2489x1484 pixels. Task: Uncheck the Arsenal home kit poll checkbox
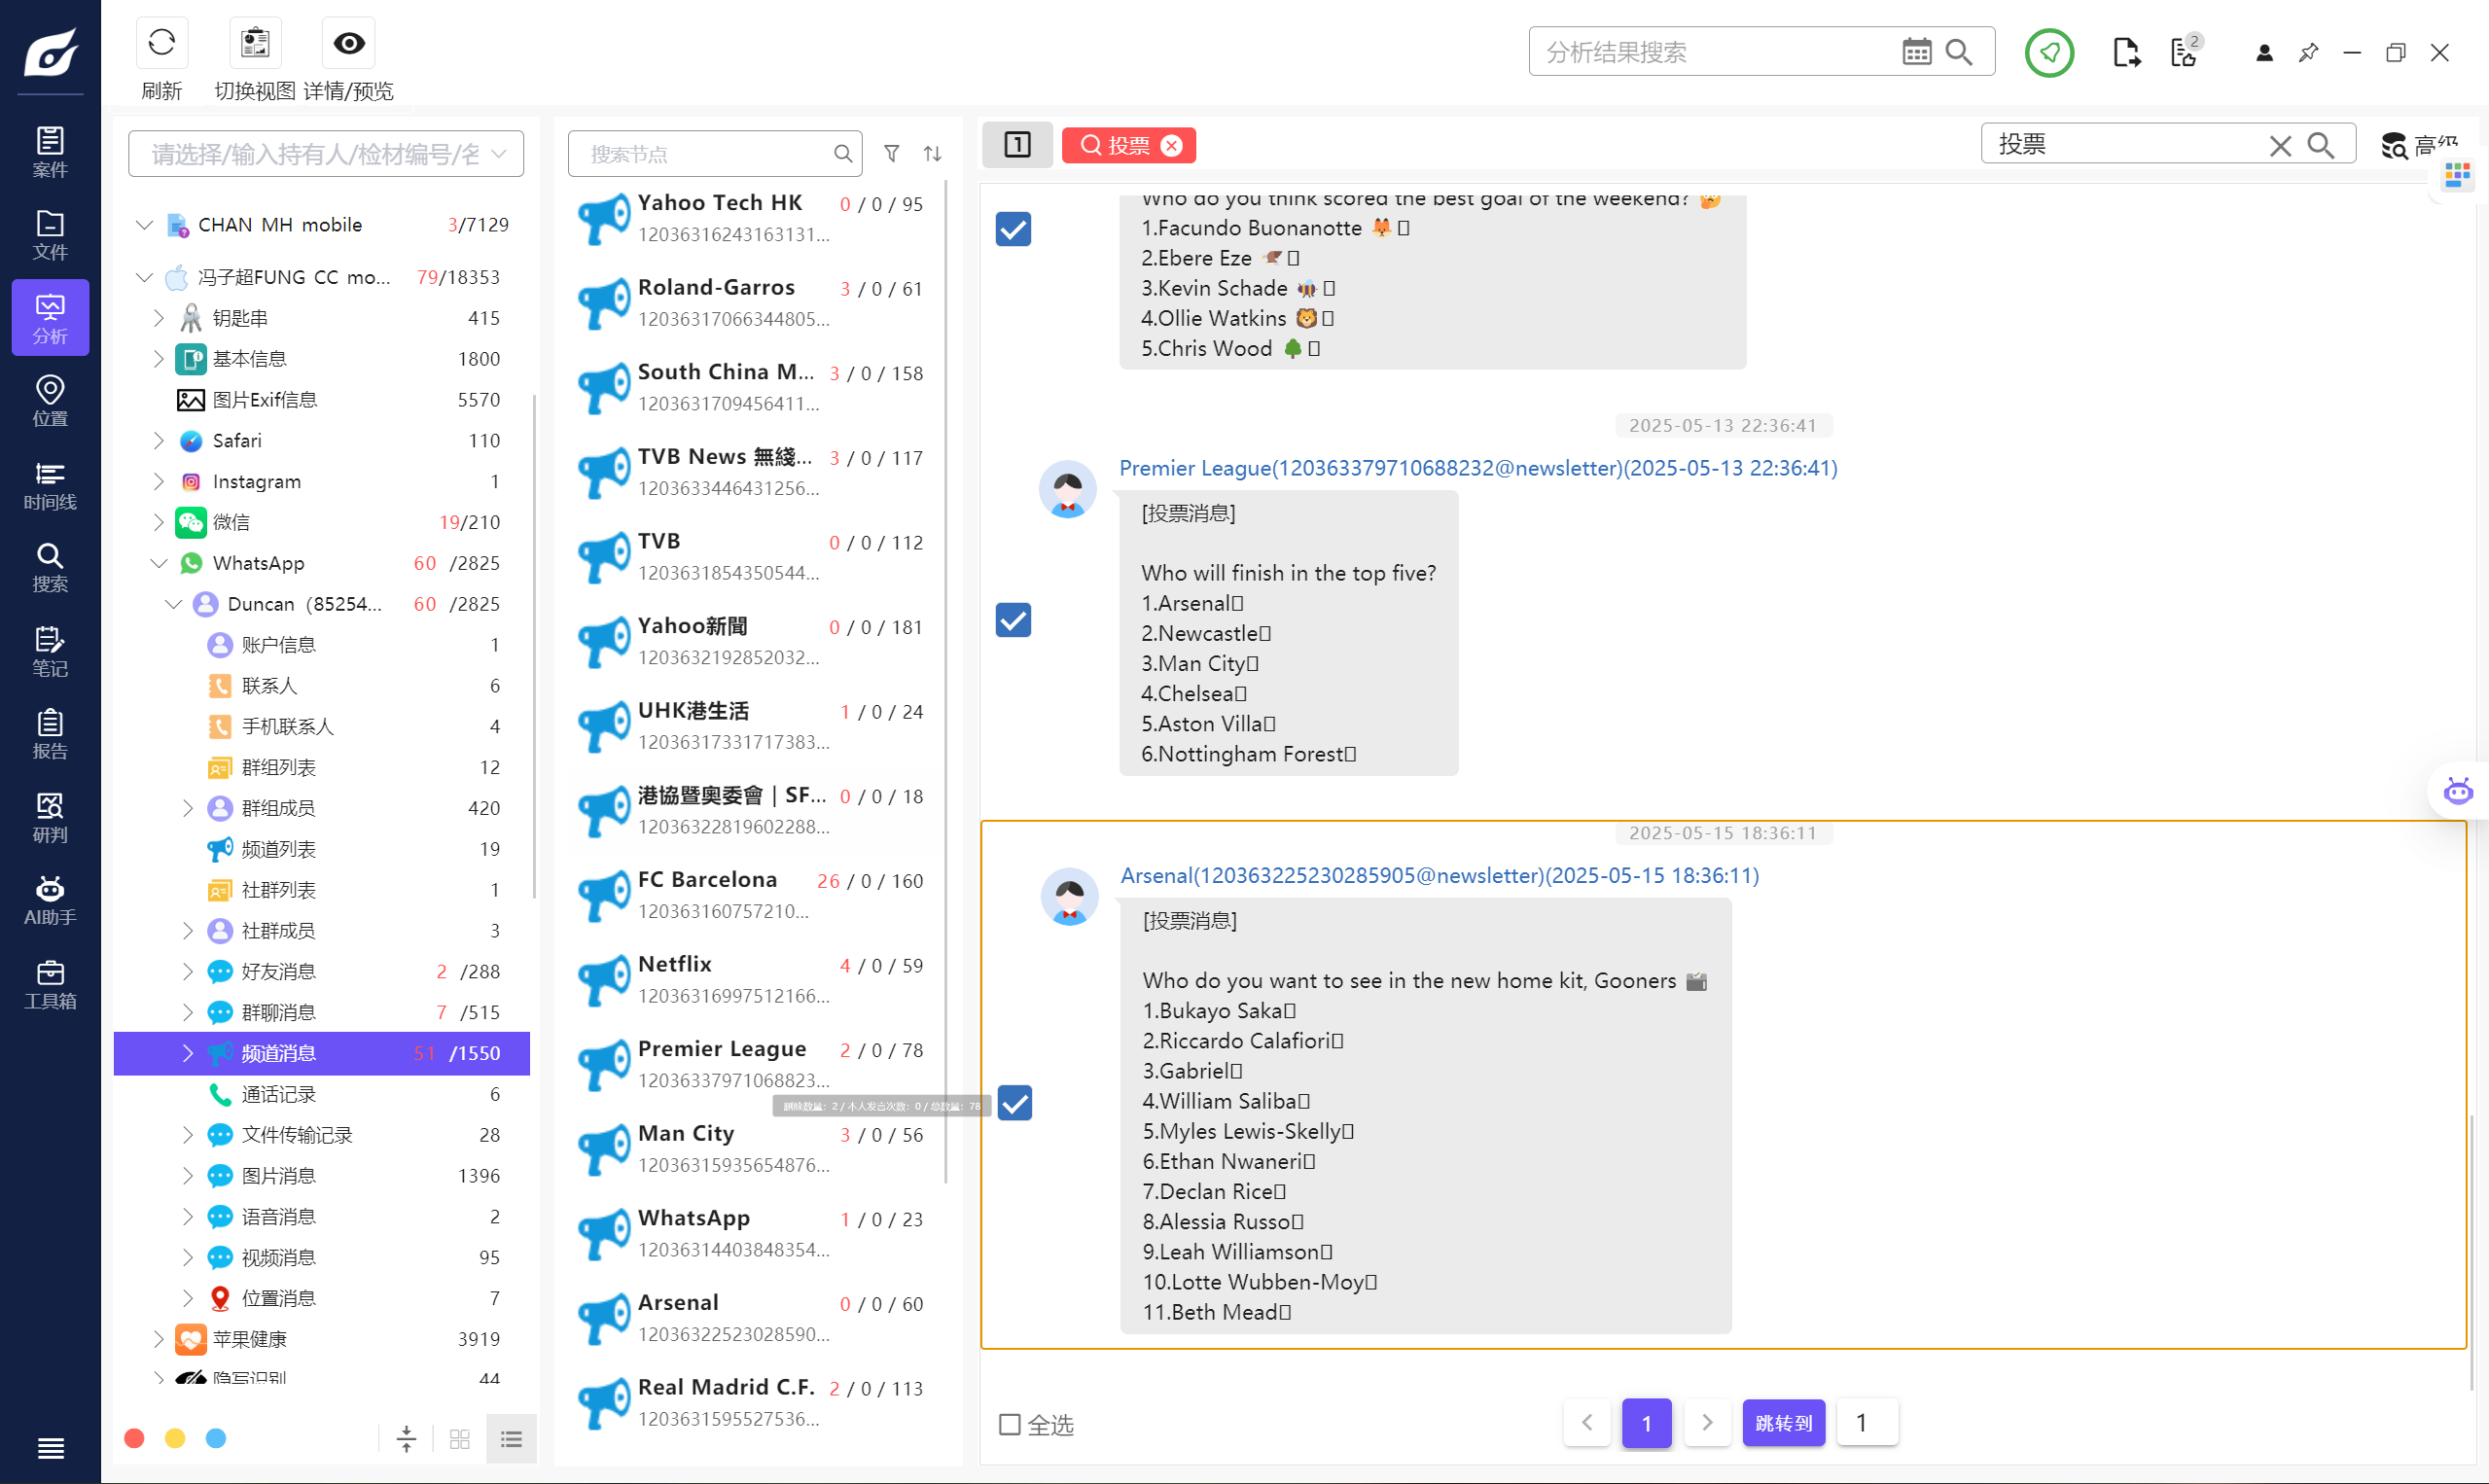1014,1102
